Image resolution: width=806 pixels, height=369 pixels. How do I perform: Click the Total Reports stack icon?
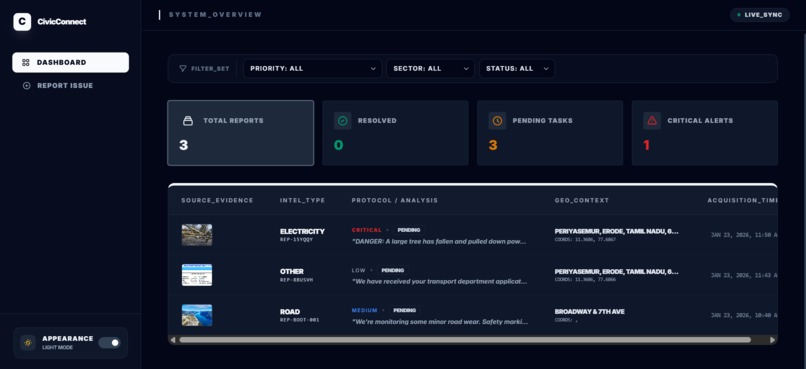click(x=188, y=121)
